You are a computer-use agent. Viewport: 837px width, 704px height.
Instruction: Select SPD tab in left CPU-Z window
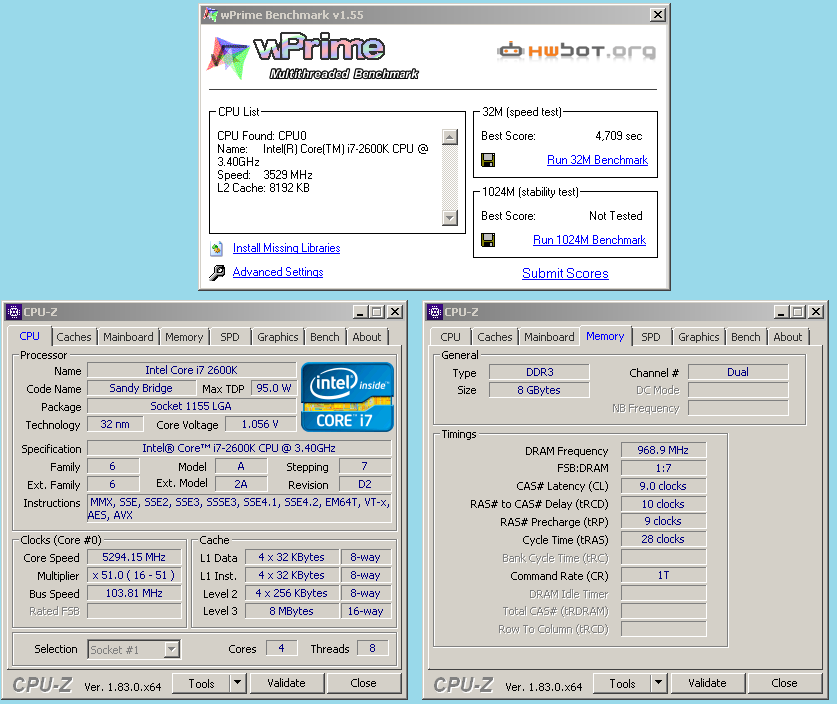(x=230, y=337)
